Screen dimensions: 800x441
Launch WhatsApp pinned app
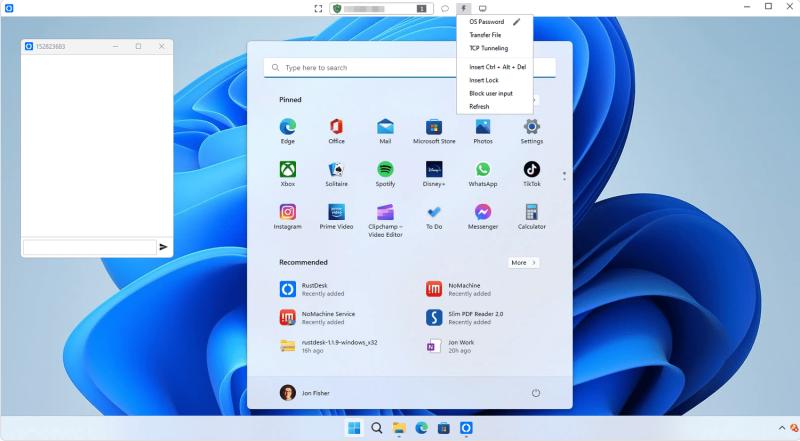pos(483,174)
